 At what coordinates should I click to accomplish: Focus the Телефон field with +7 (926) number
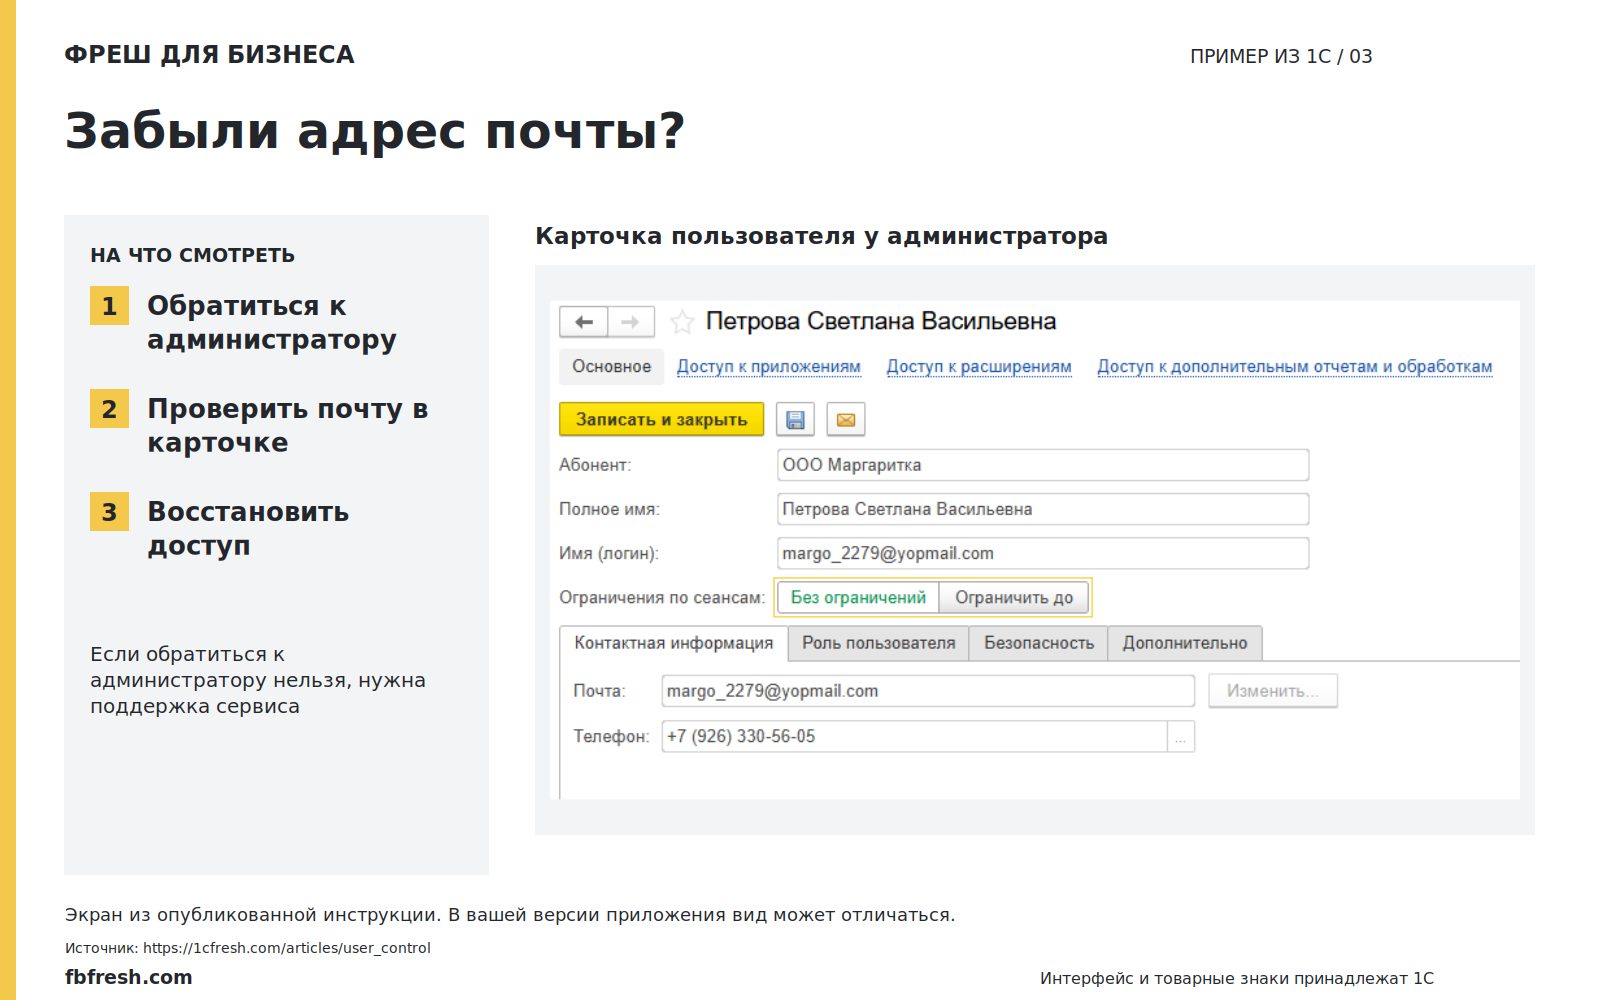[915, 737]
